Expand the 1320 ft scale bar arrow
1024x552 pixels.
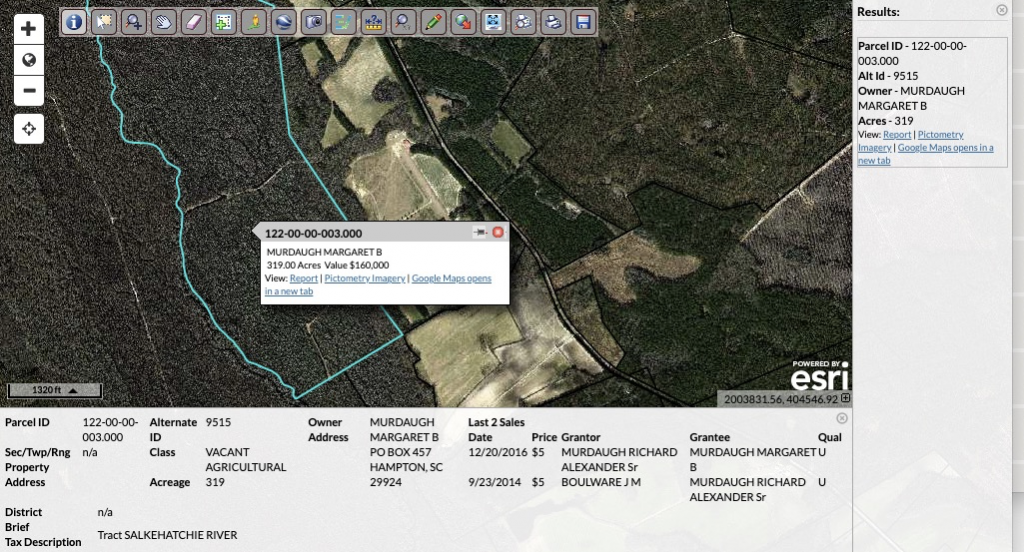coord(72,390)
